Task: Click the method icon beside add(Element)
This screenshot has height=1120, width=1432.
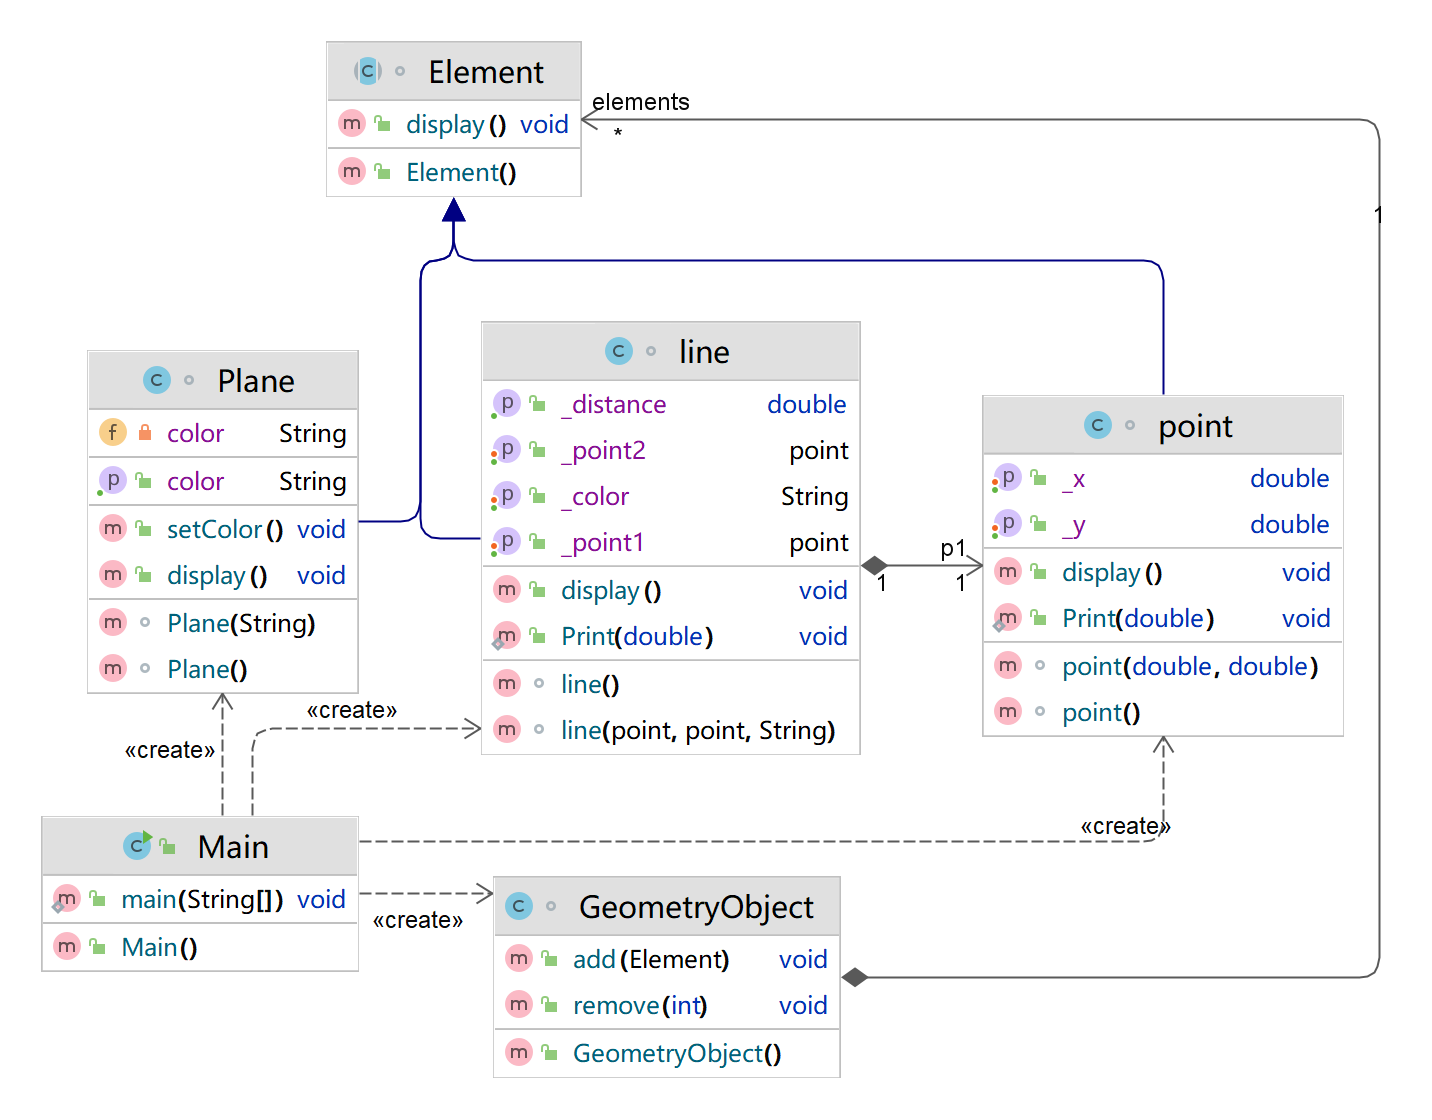Action: (518, 959)
